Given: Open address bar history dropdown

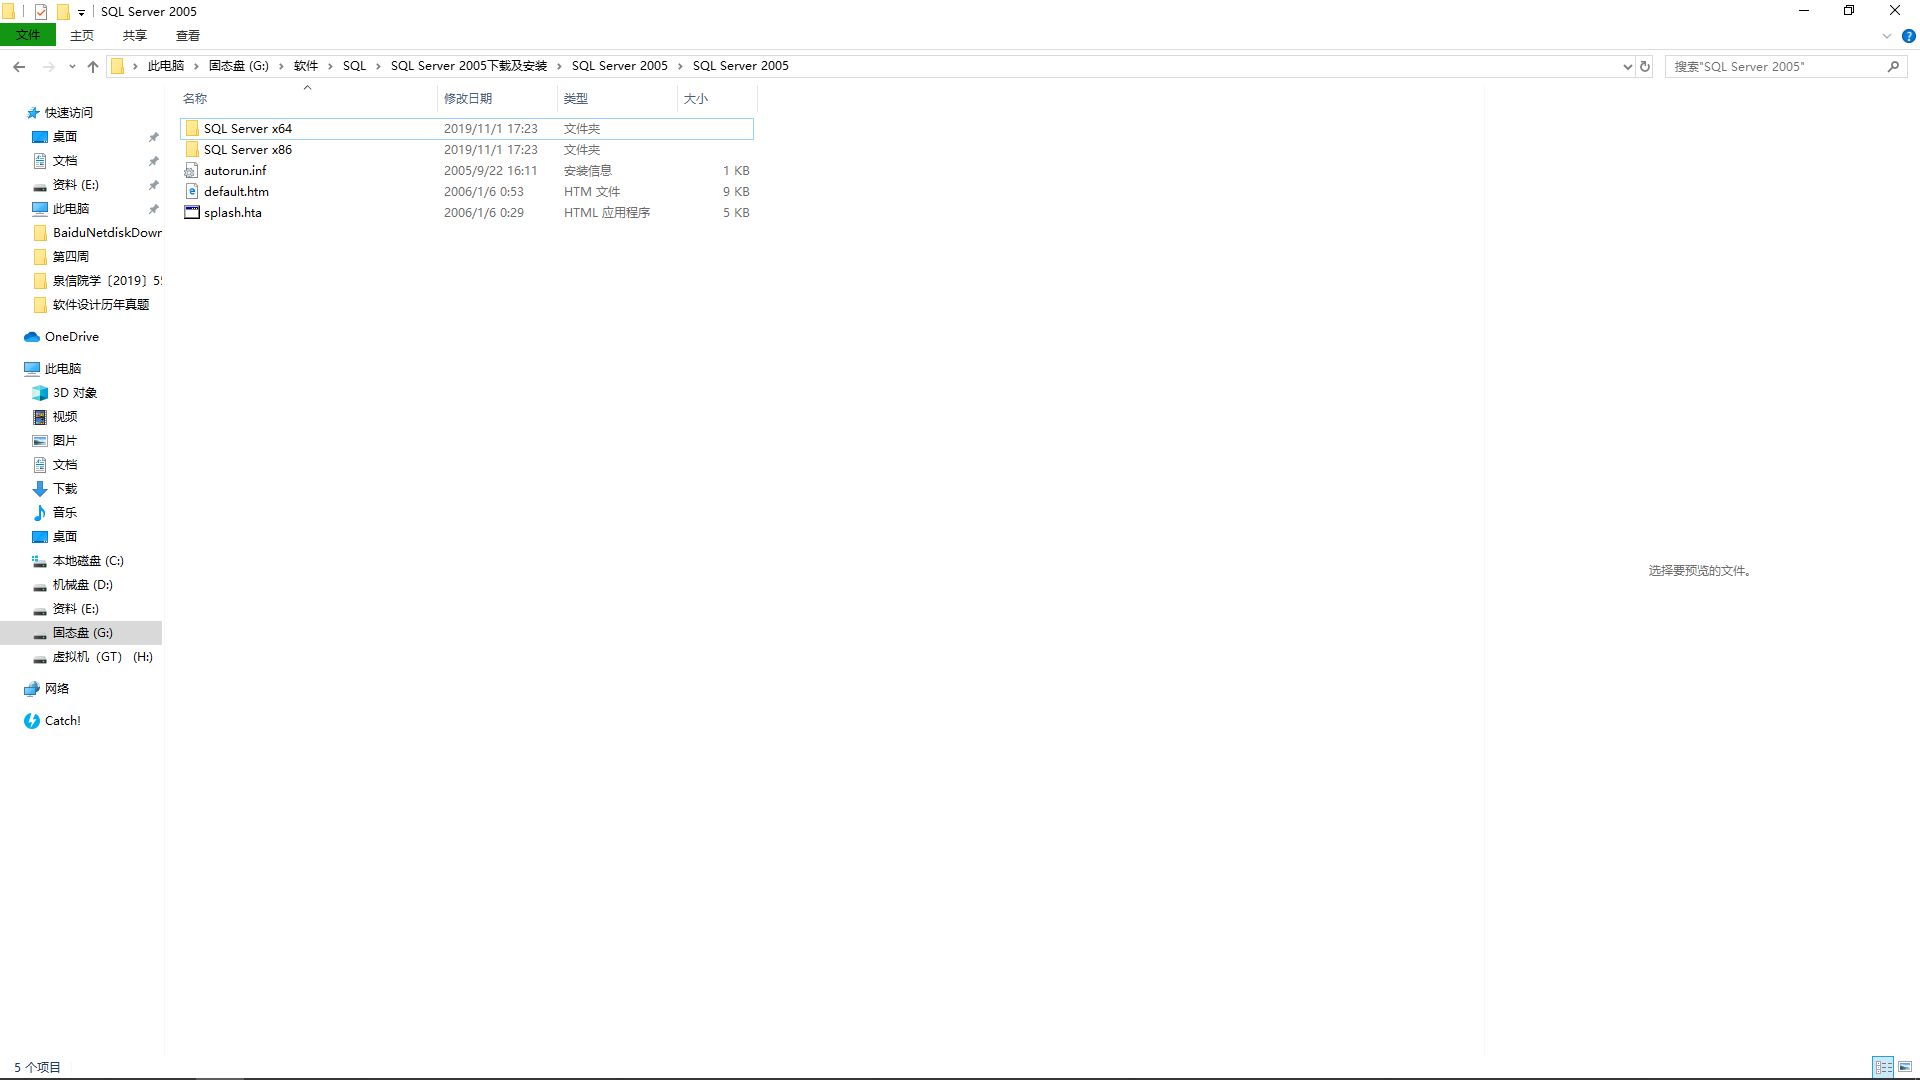Looking at the screenshot, I should tap(1627, 67).
